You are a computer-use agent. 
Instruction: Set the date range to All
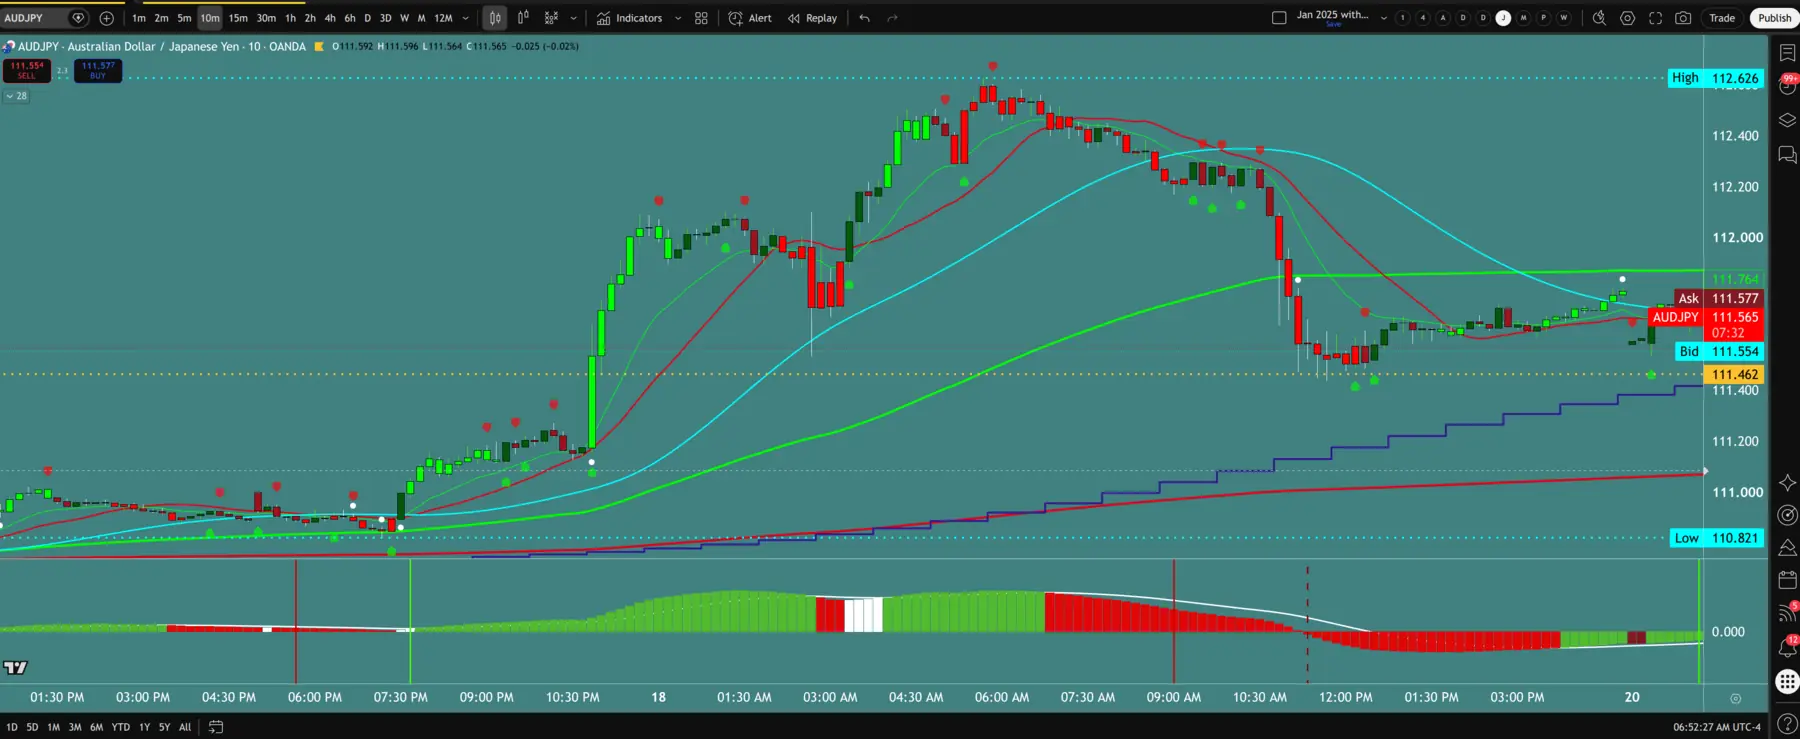click(185, 727)
